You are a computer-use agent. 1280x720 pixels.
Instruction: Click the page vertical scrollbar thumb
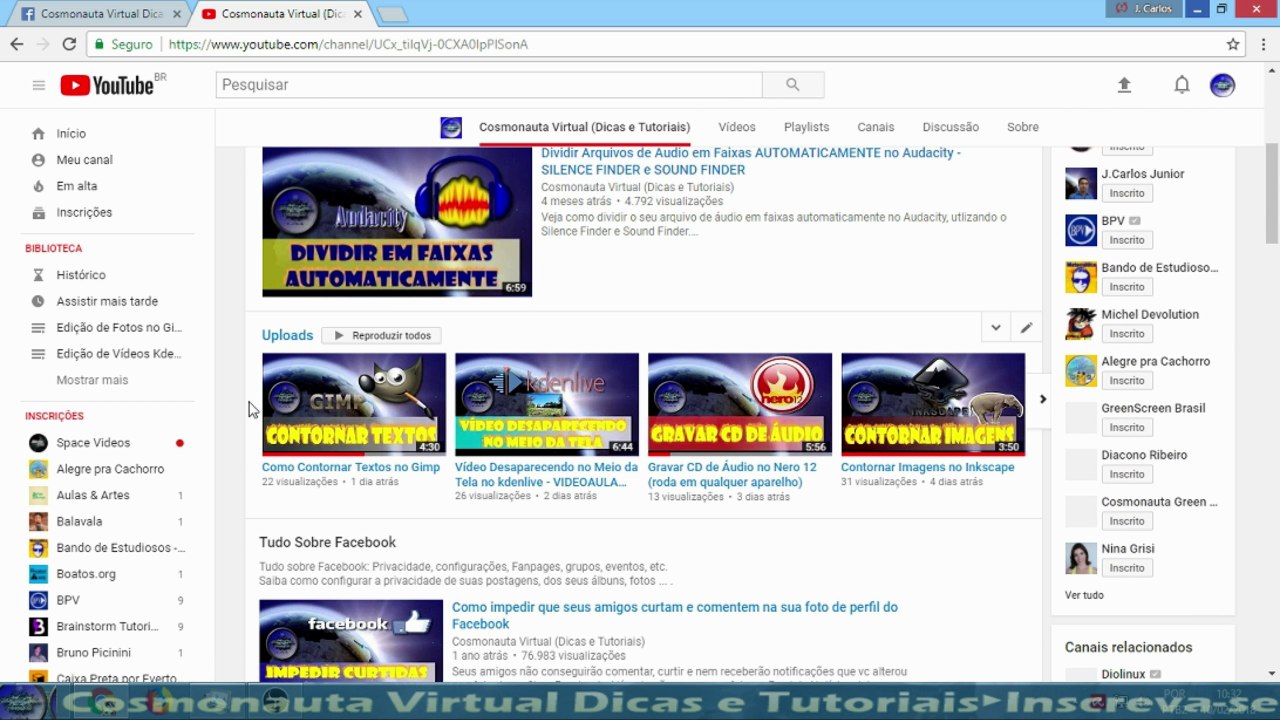tap(1272, 192)
